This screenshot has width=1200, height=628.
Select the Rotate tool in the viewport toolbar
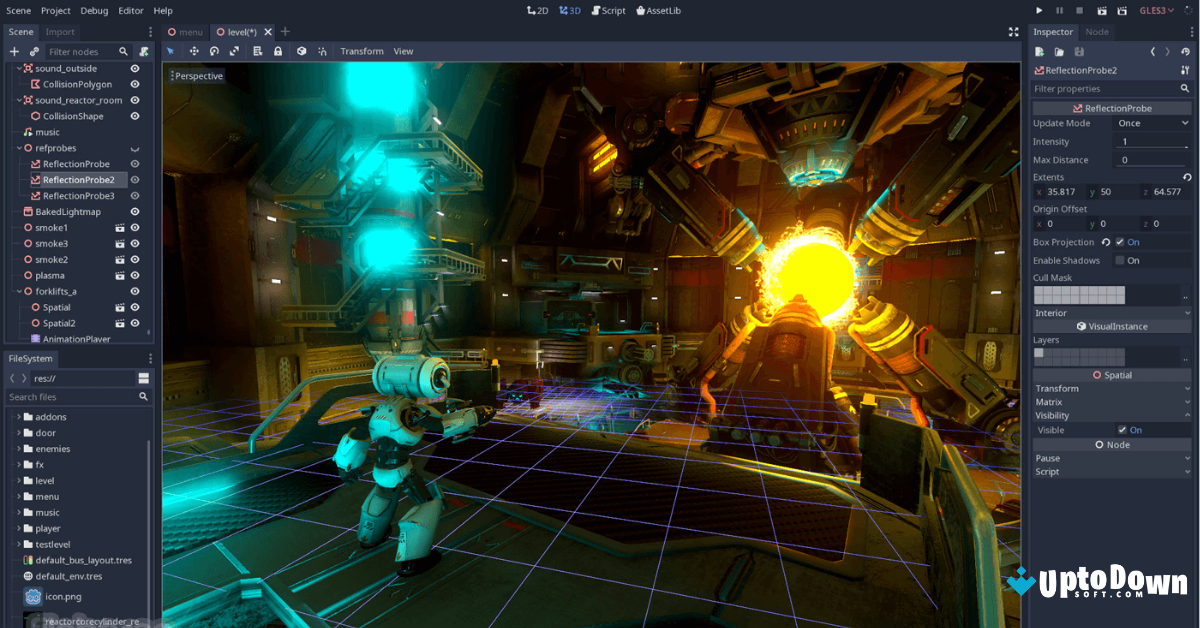[x=214, y=51]
